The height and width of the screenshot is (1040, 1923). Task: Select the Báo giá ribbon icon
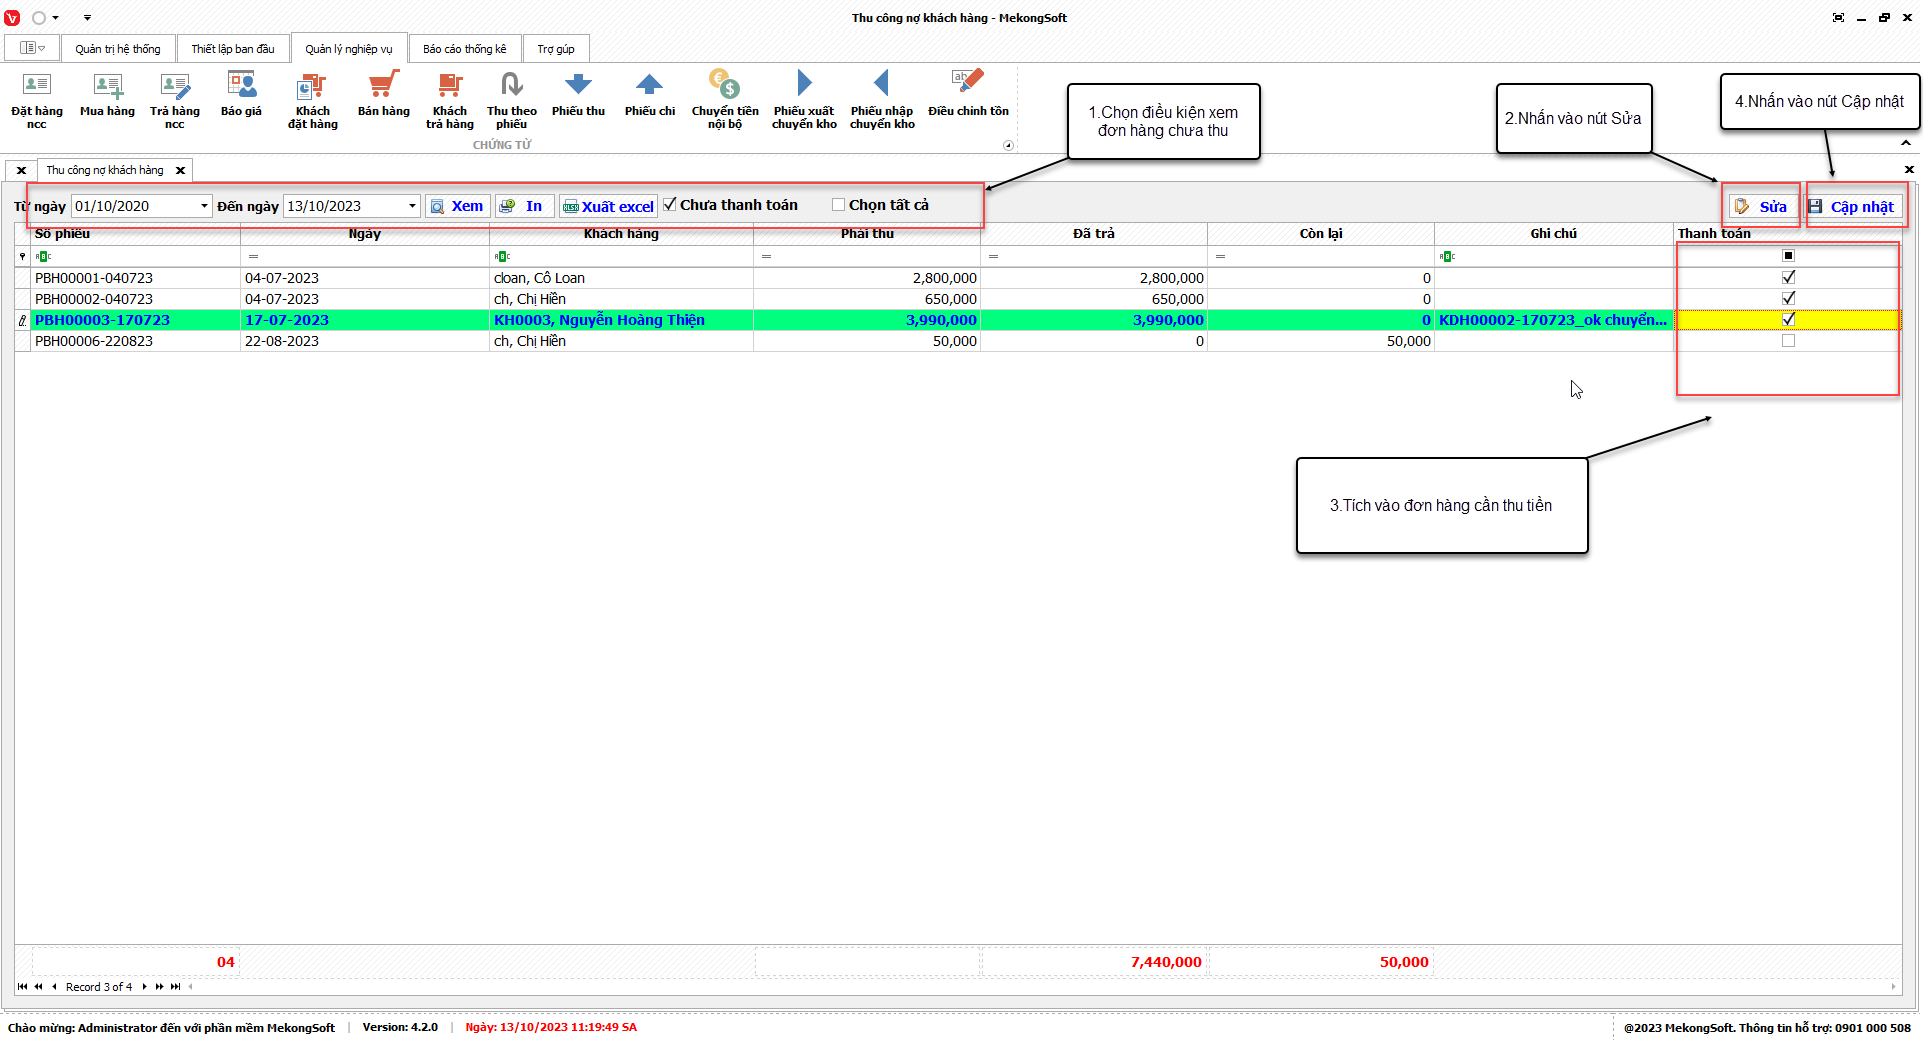coord(241,95)
